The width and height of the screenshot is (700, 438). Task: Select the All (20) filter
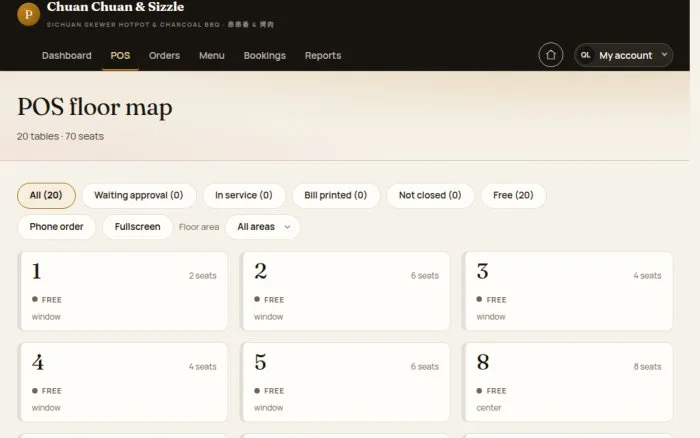pyautogui.click(x=46, y=195)
